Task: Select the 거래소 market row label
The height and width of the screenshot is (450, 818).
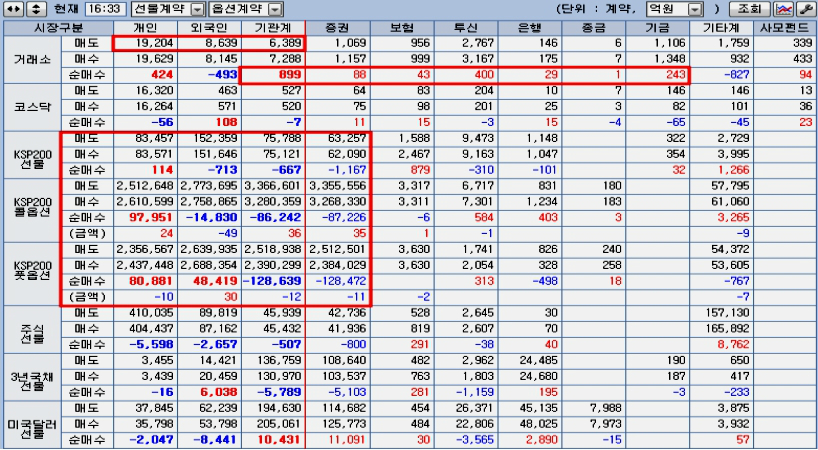Action: coord(32,59)
